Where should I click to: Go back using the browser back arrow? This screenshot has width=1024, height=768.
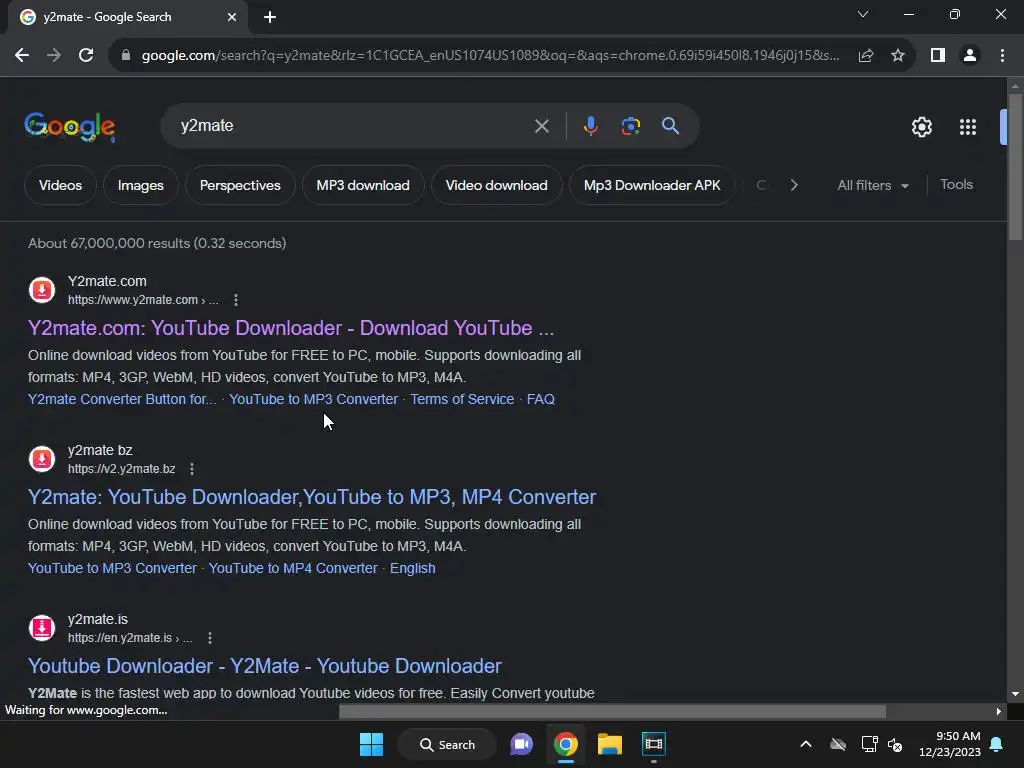(x=22, y=56)
